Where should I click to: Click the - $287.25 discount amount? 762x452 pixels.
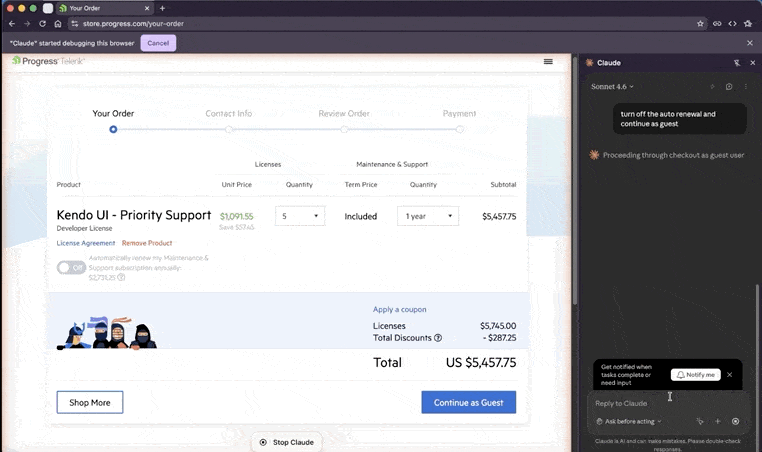click(499, 338)
